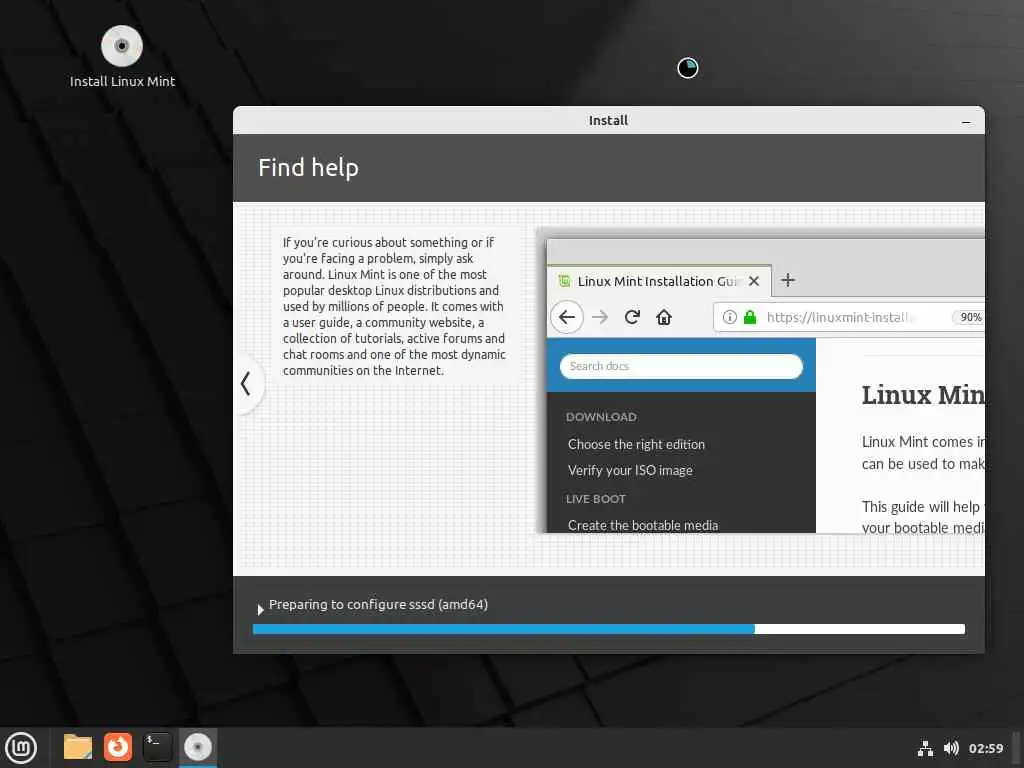Image resolution: width=1024 pixels, height=768 pixels.
Task: Open the Linux Mint start menu
Action: (21, 747)
